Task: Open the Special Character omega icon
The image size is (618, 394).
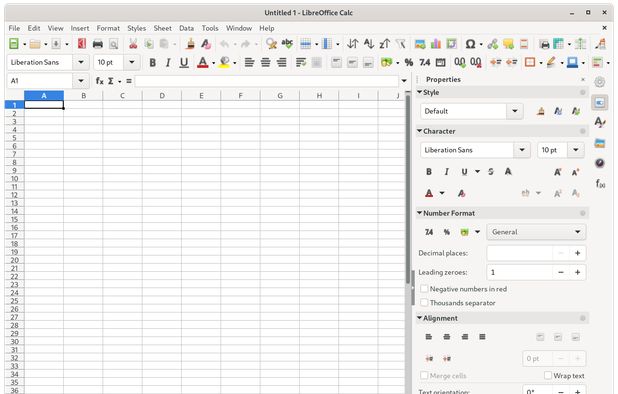Action: pyautogui.click(x=470, y=44)
